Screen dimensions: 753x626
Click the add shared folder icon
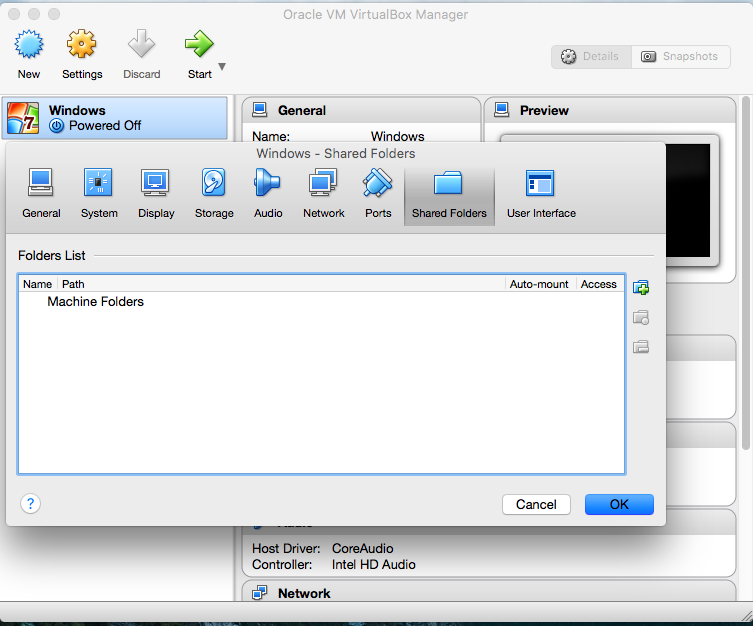pos(641,288)
